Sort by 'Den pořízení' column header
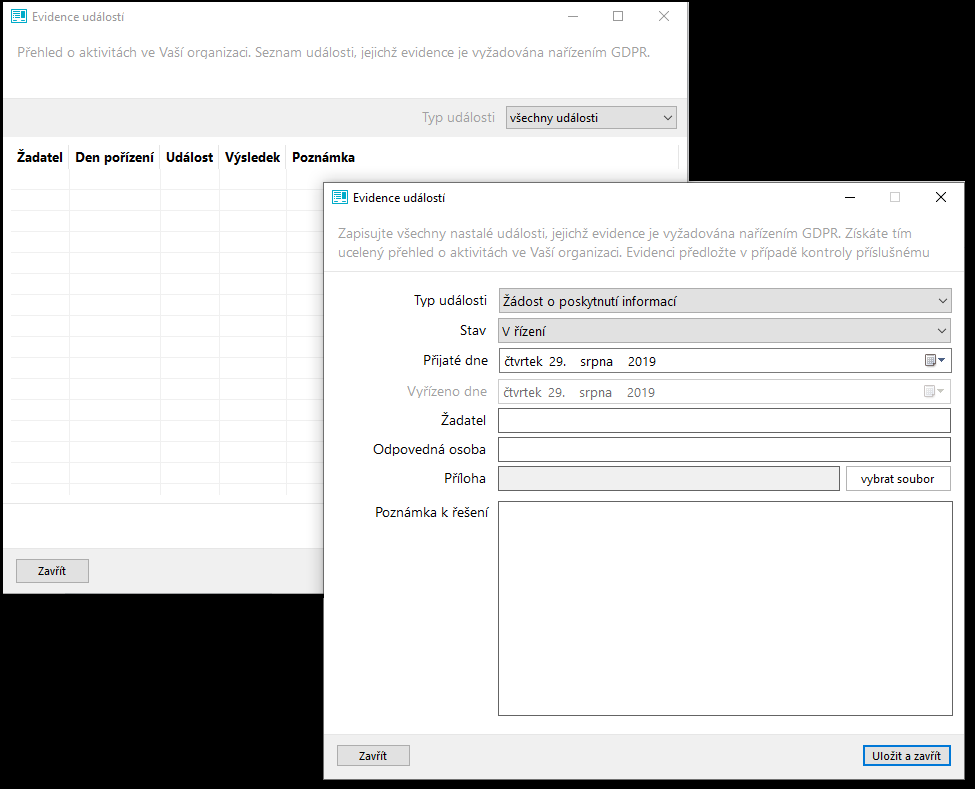This screenshot has height=789, width=975. [114, 157]
